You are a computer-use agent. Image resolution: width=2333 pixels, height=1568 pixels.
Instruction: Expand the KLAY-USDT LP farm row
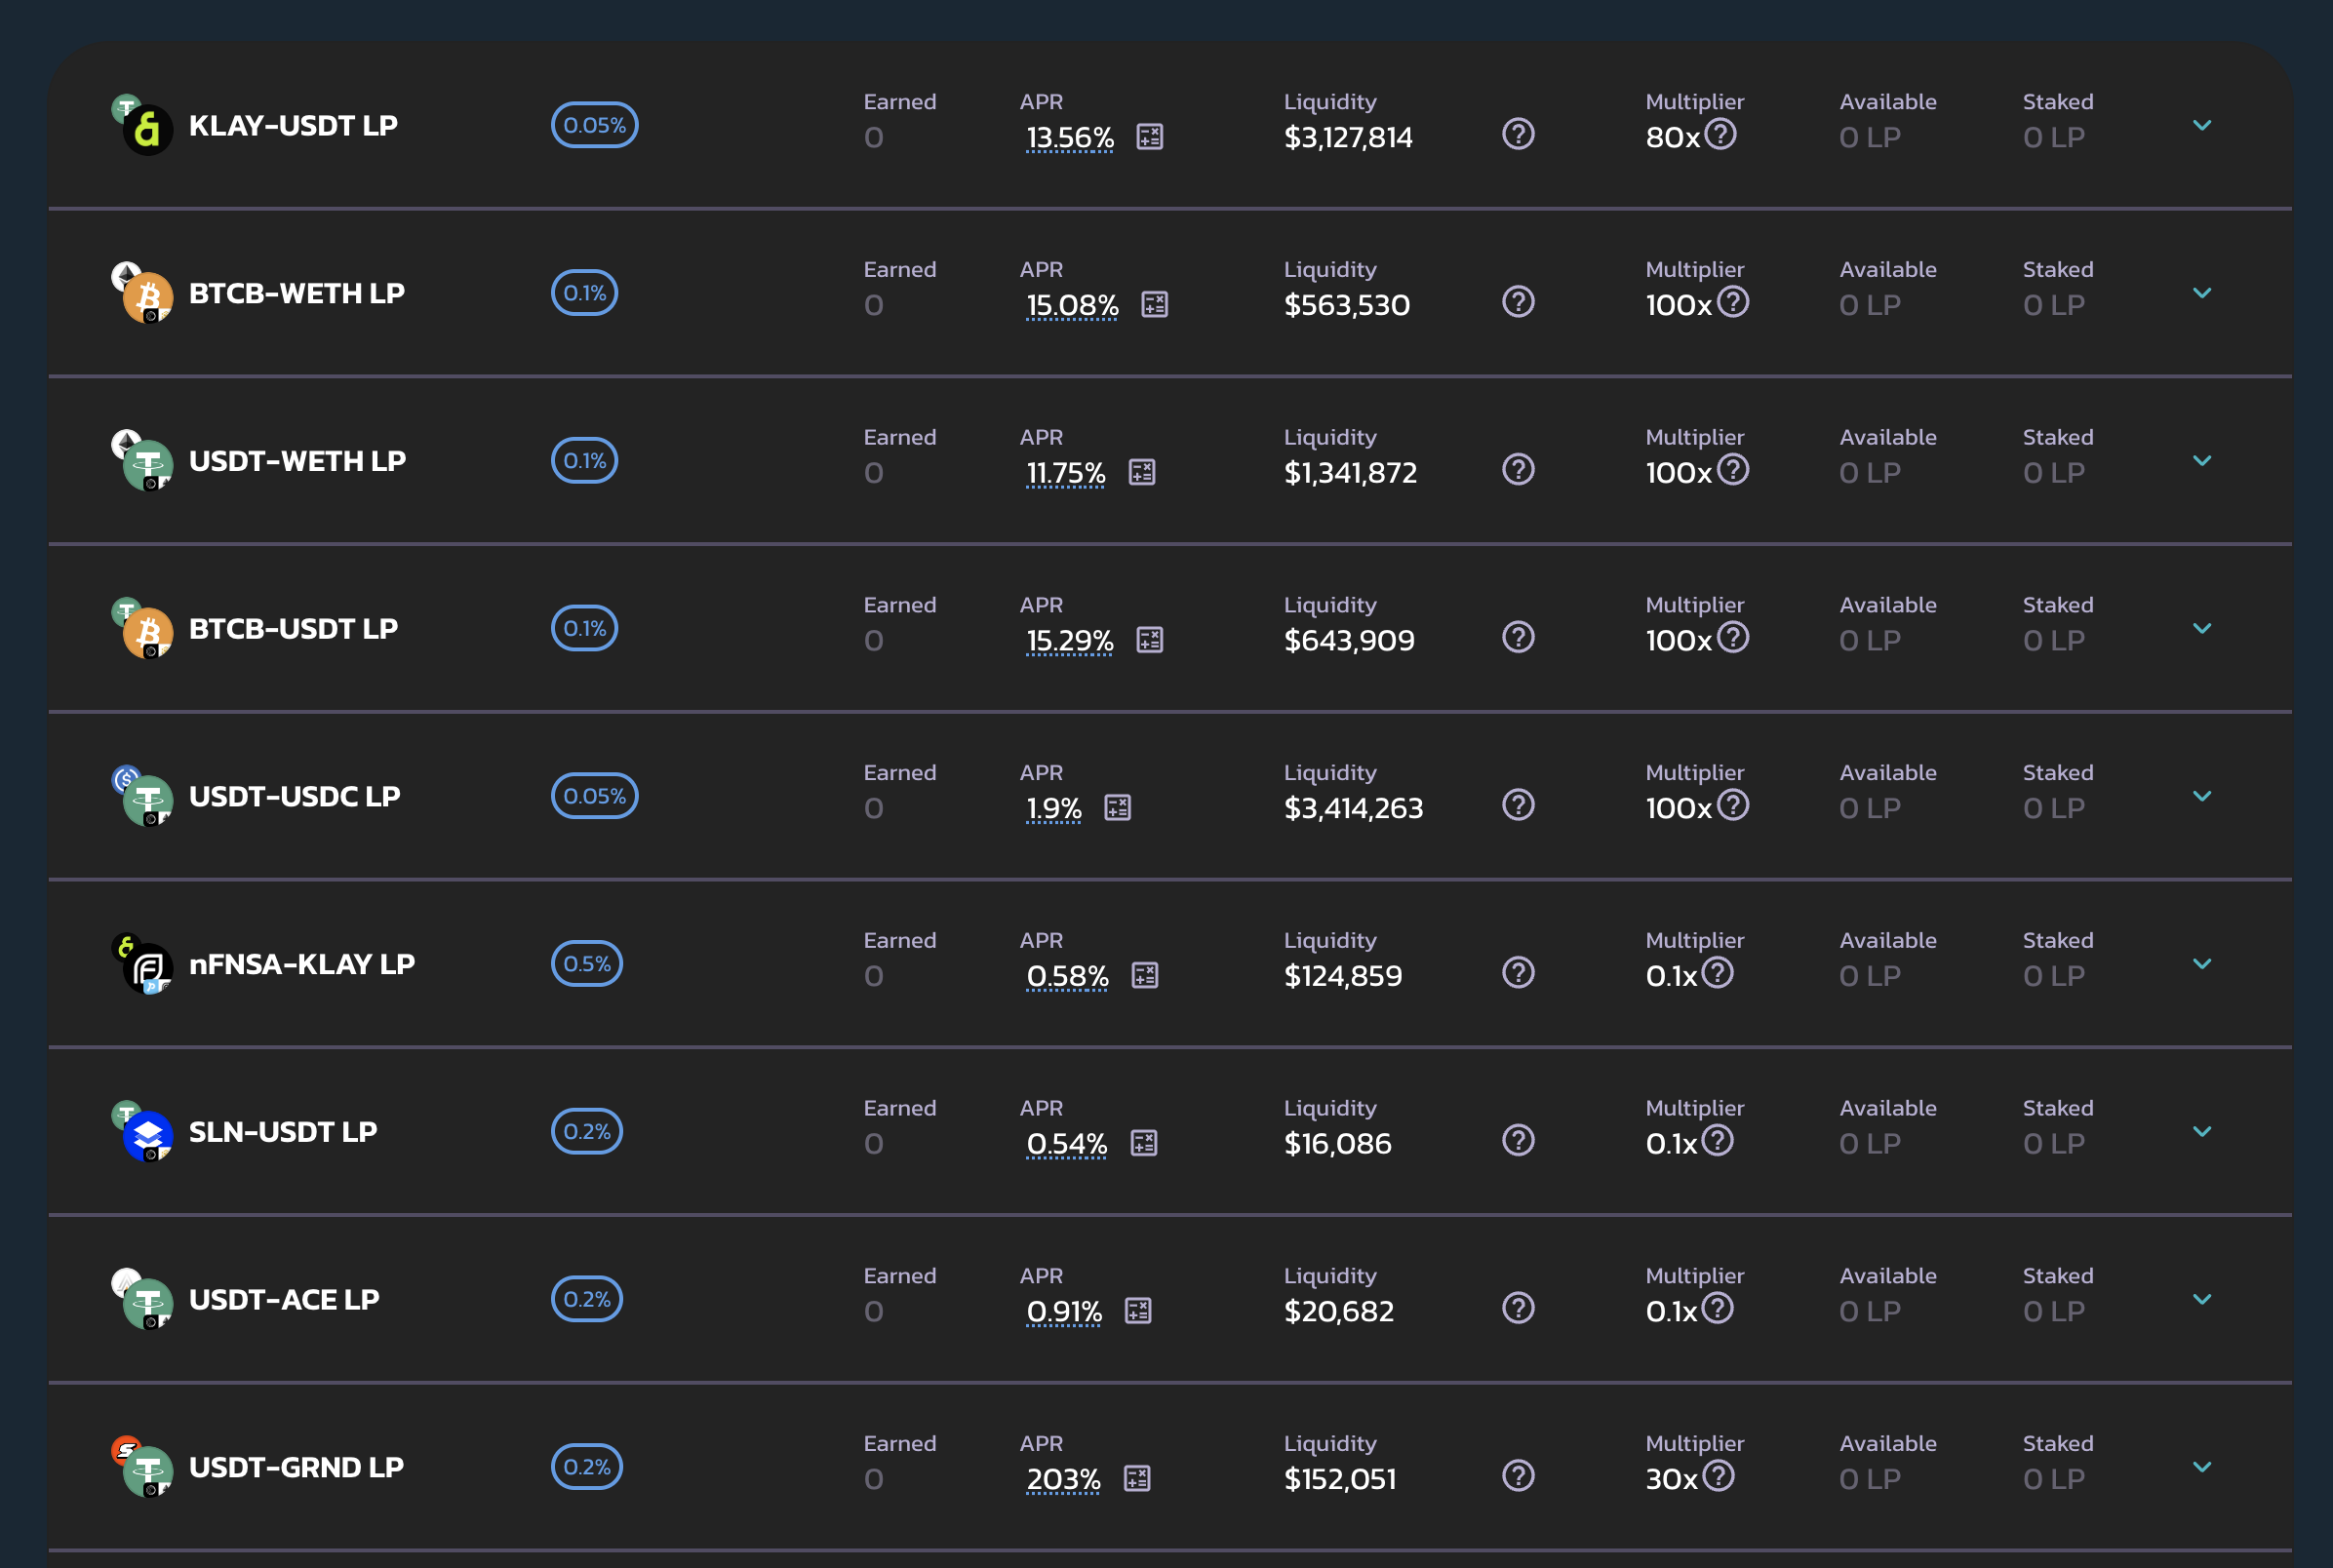2201,125
